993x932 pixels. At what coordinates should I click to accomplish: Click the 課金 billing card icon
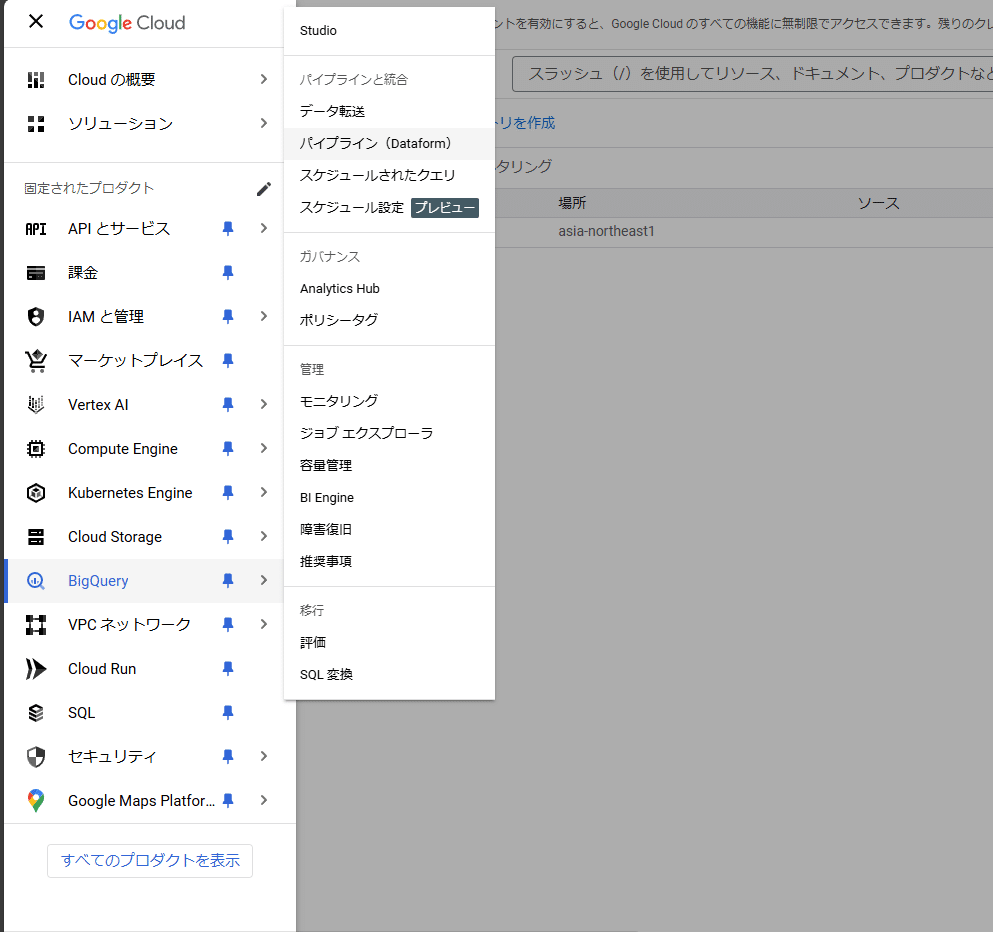[36, 273]
